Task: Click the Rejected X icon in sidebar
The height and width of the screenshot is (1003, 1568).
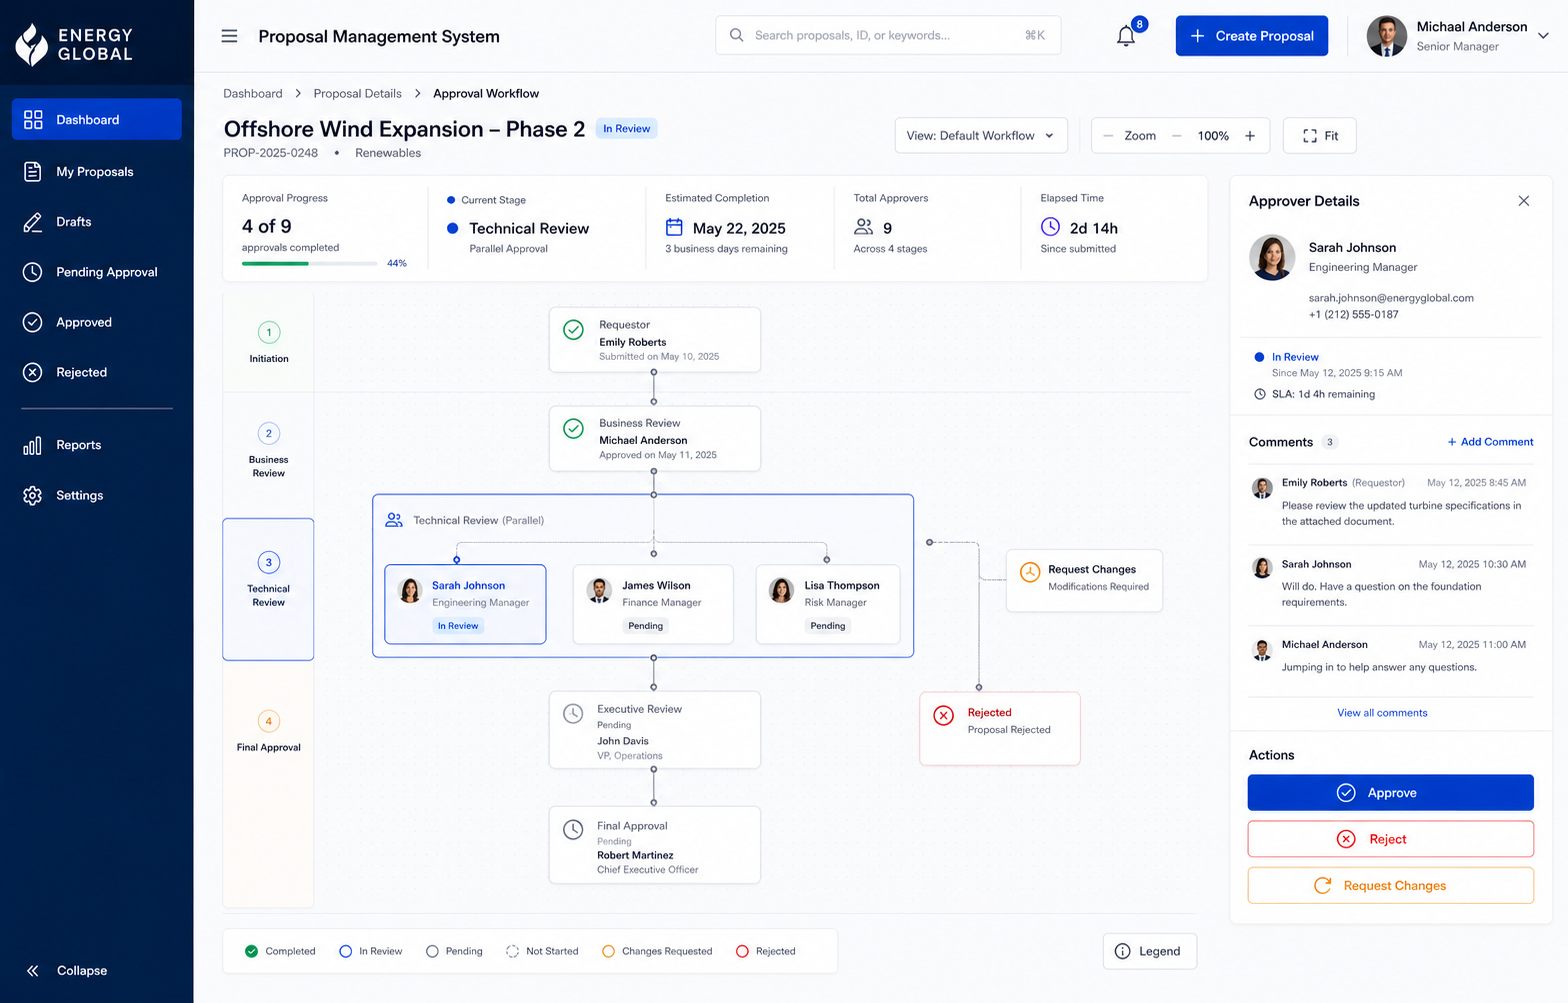Action: 33,372
